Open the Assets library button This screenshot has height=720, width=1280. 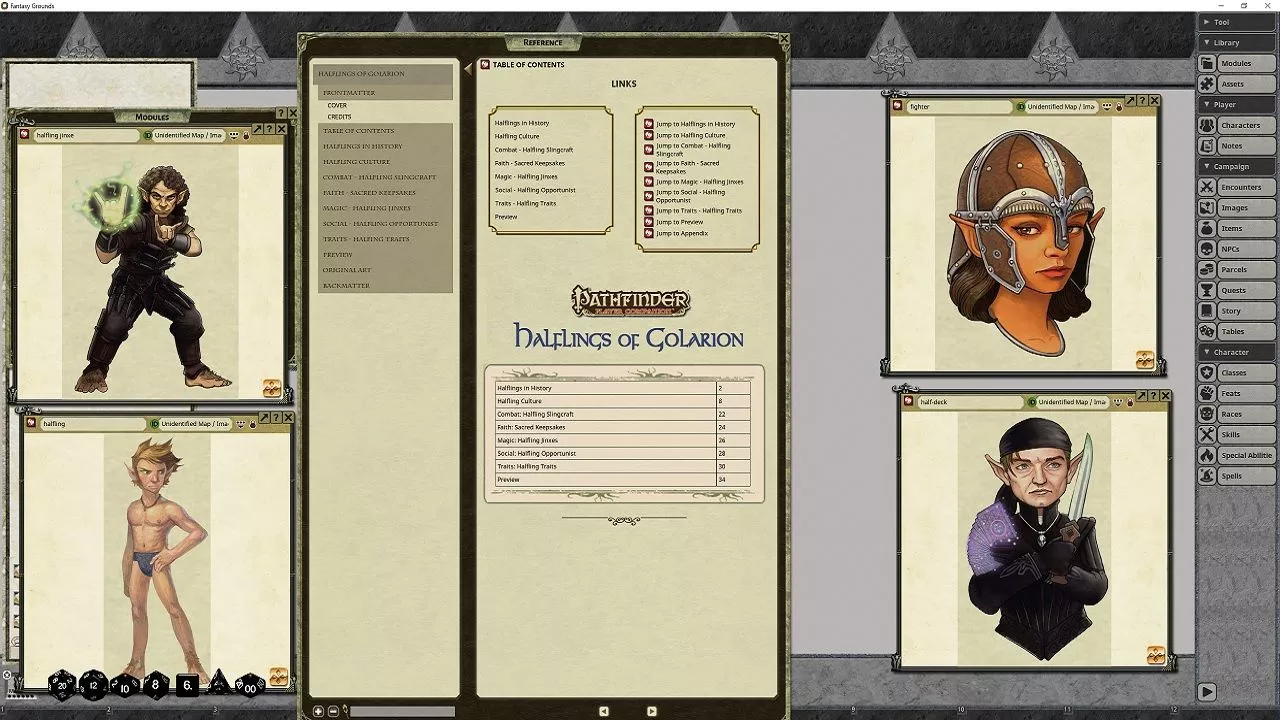click(x=1235, y=84)
